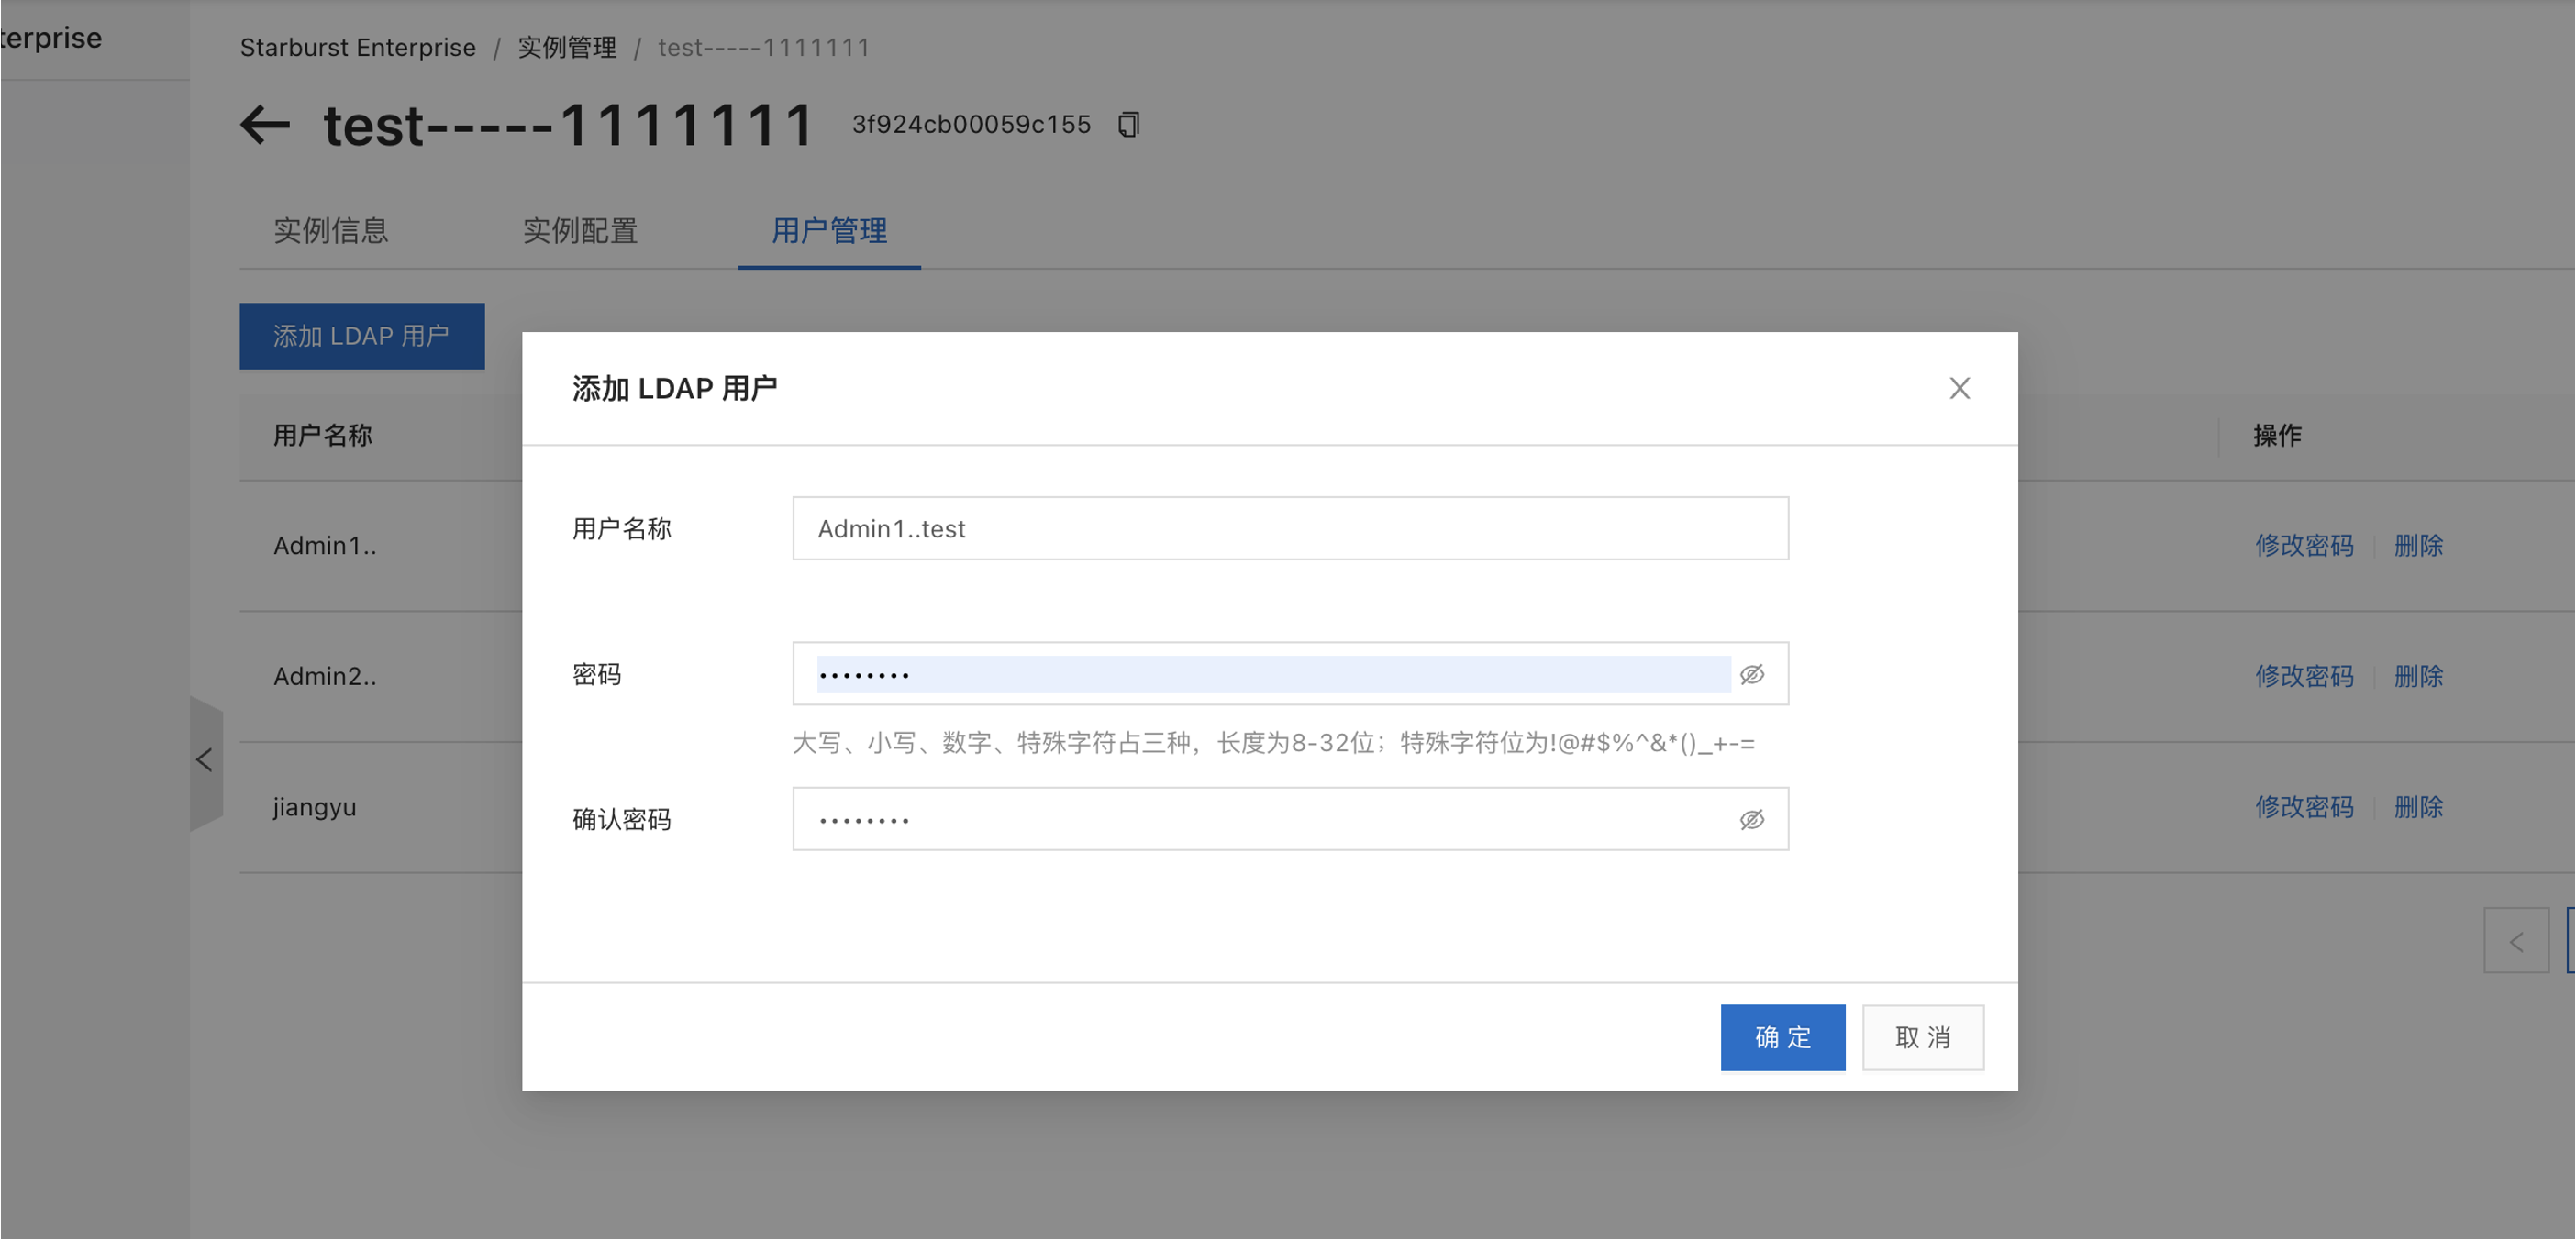Cancel the dialog via 取消 button
This screenshot has width=2576, height=1240.
[1922, 1038]
